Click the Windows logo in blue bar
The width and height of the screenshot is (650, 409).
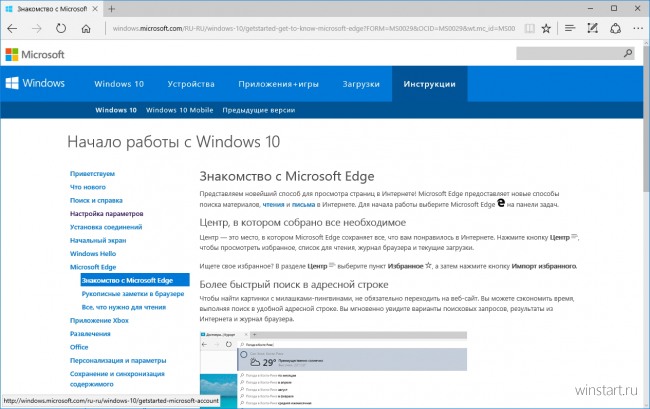click(35, 83)
